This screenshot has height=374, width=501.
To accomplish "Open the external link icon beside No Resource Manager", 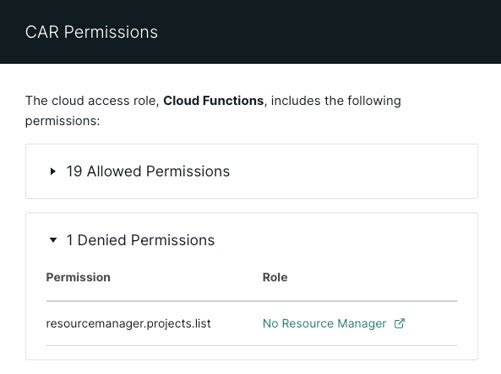I will click(399, 323).
